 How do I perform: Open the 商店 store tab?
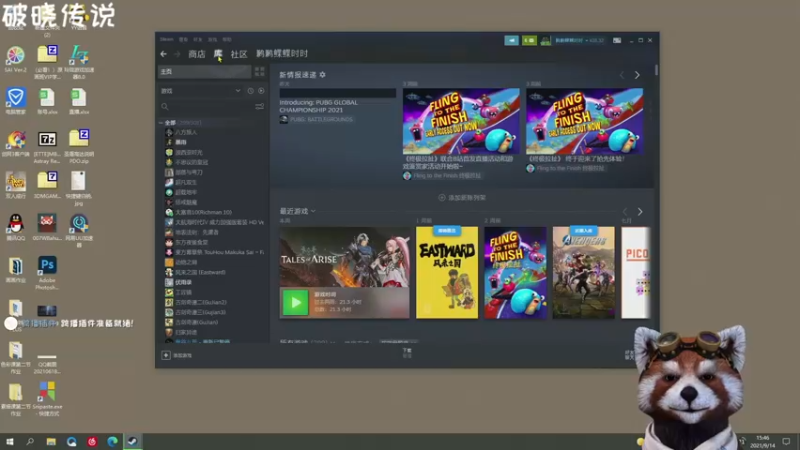click(196, 54)
